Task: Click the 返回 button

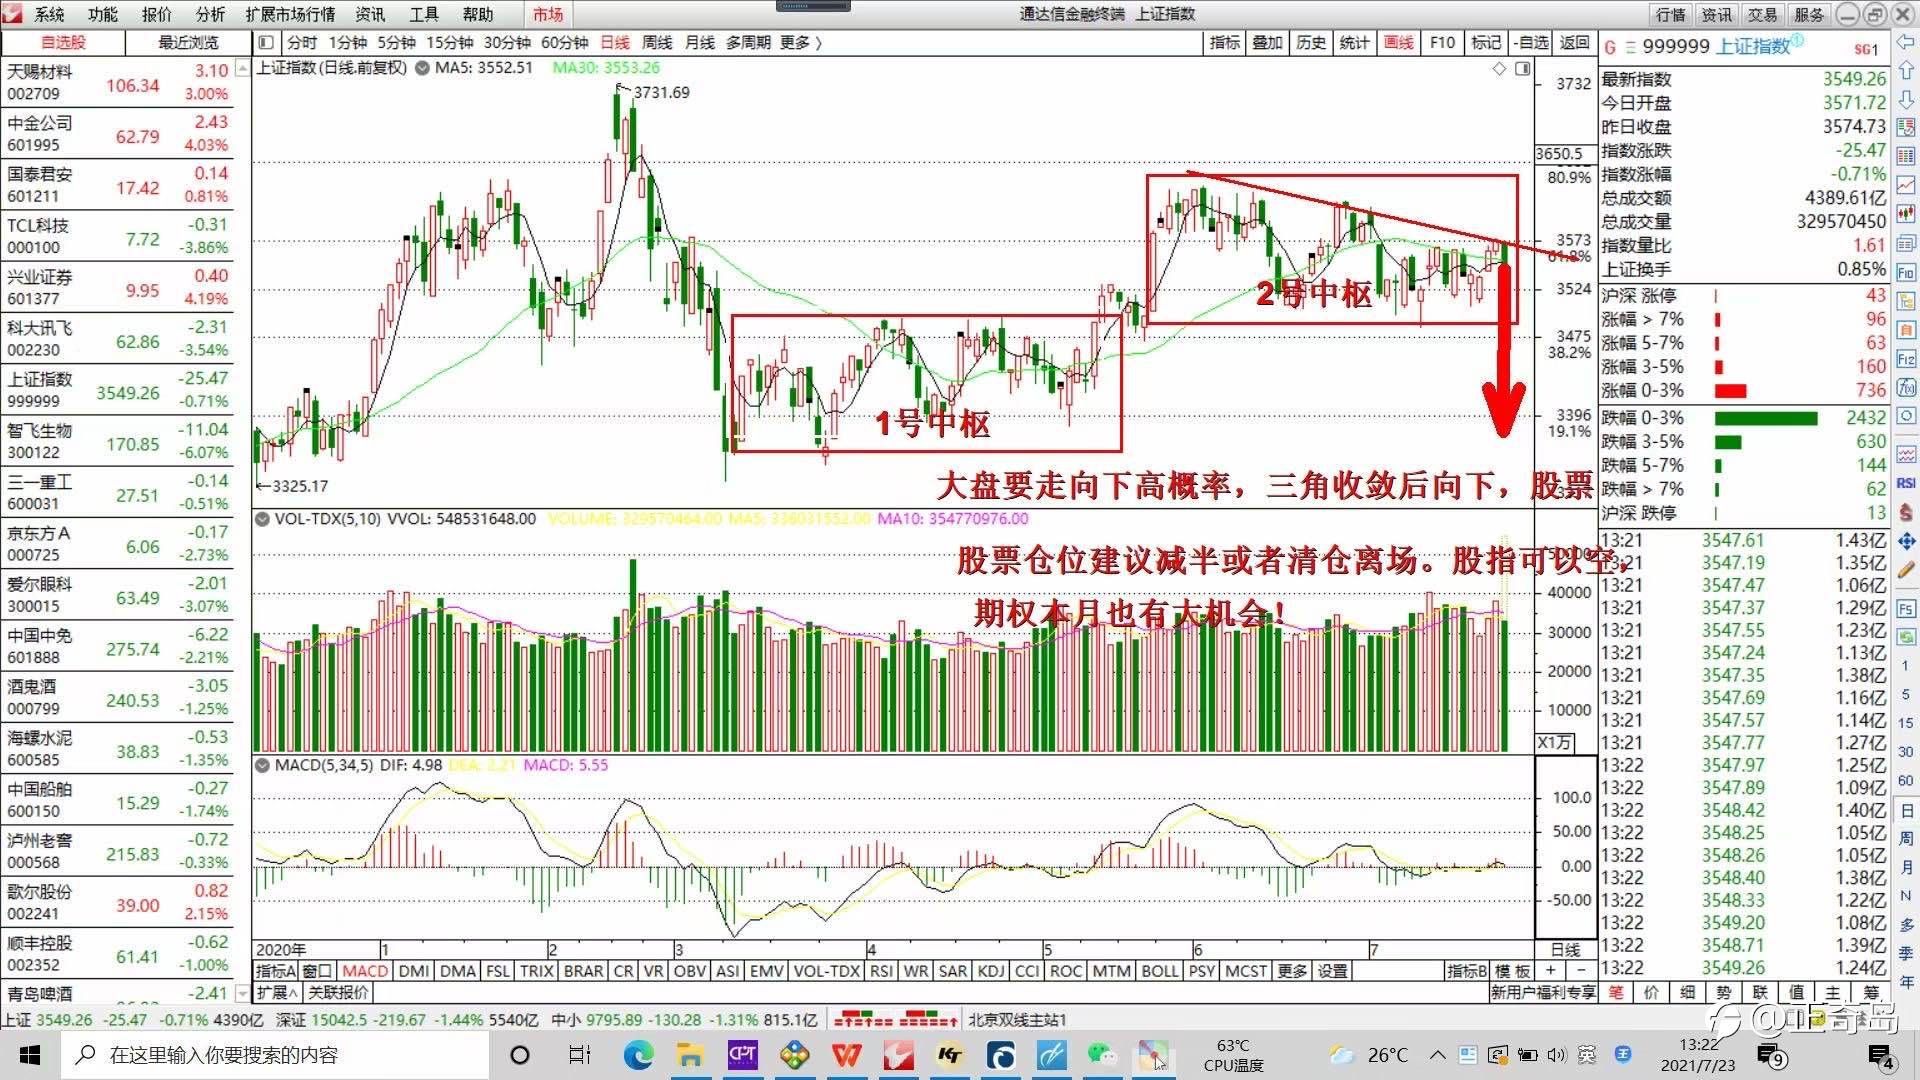Action: coord(1575,43)
